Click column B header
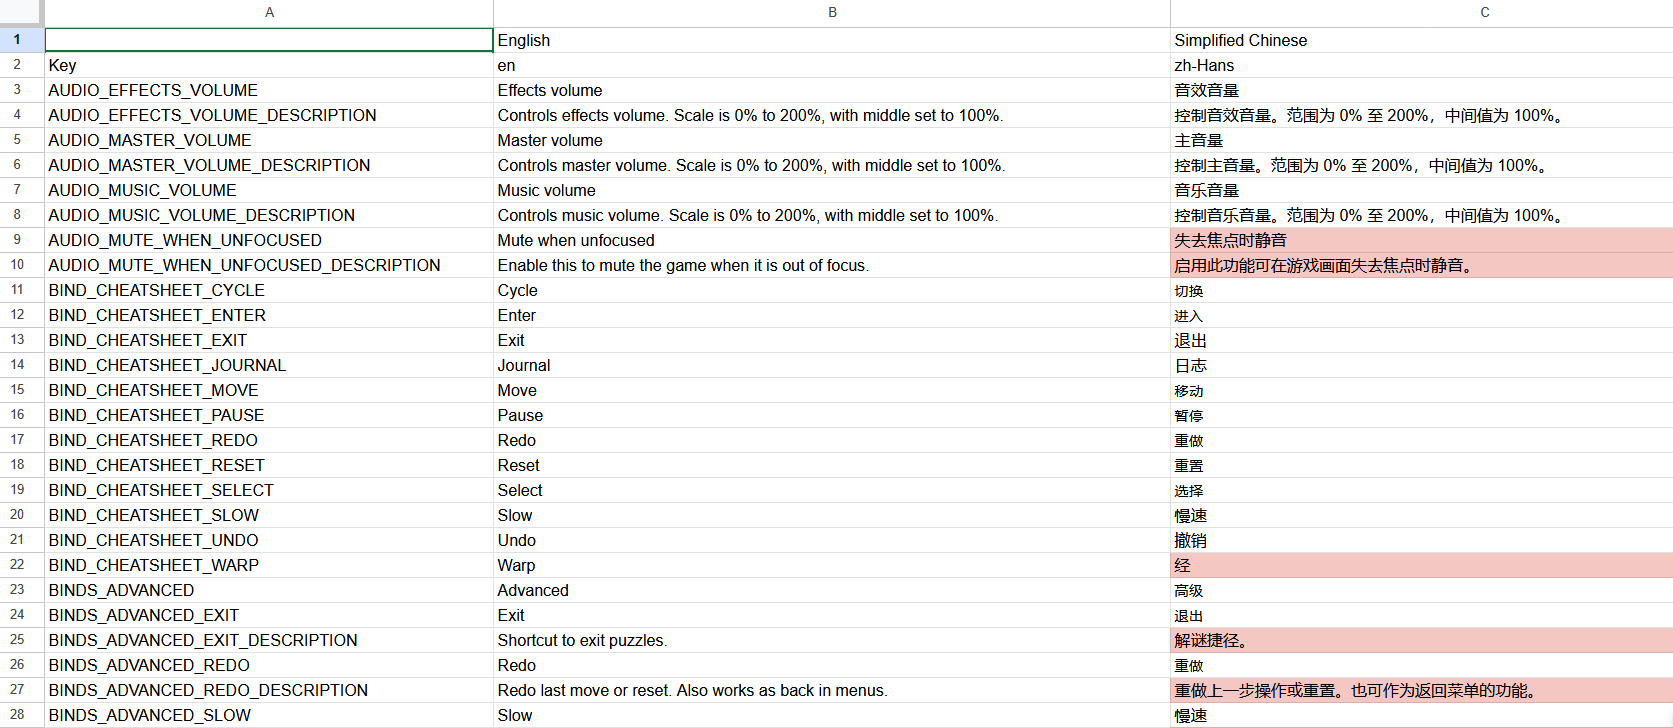The height and width of the screenshot is (728, 1673). (831, 13)
